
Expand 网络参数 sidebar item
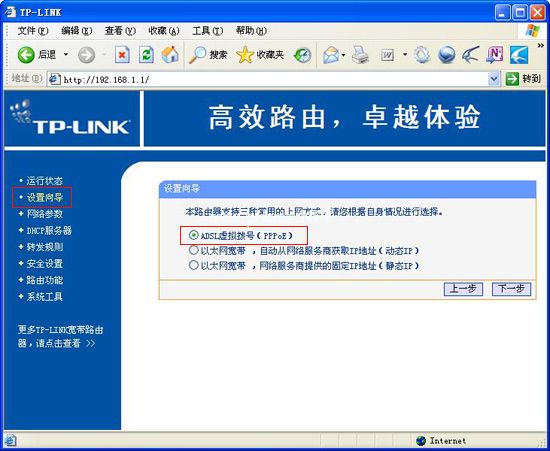[45, 214]
